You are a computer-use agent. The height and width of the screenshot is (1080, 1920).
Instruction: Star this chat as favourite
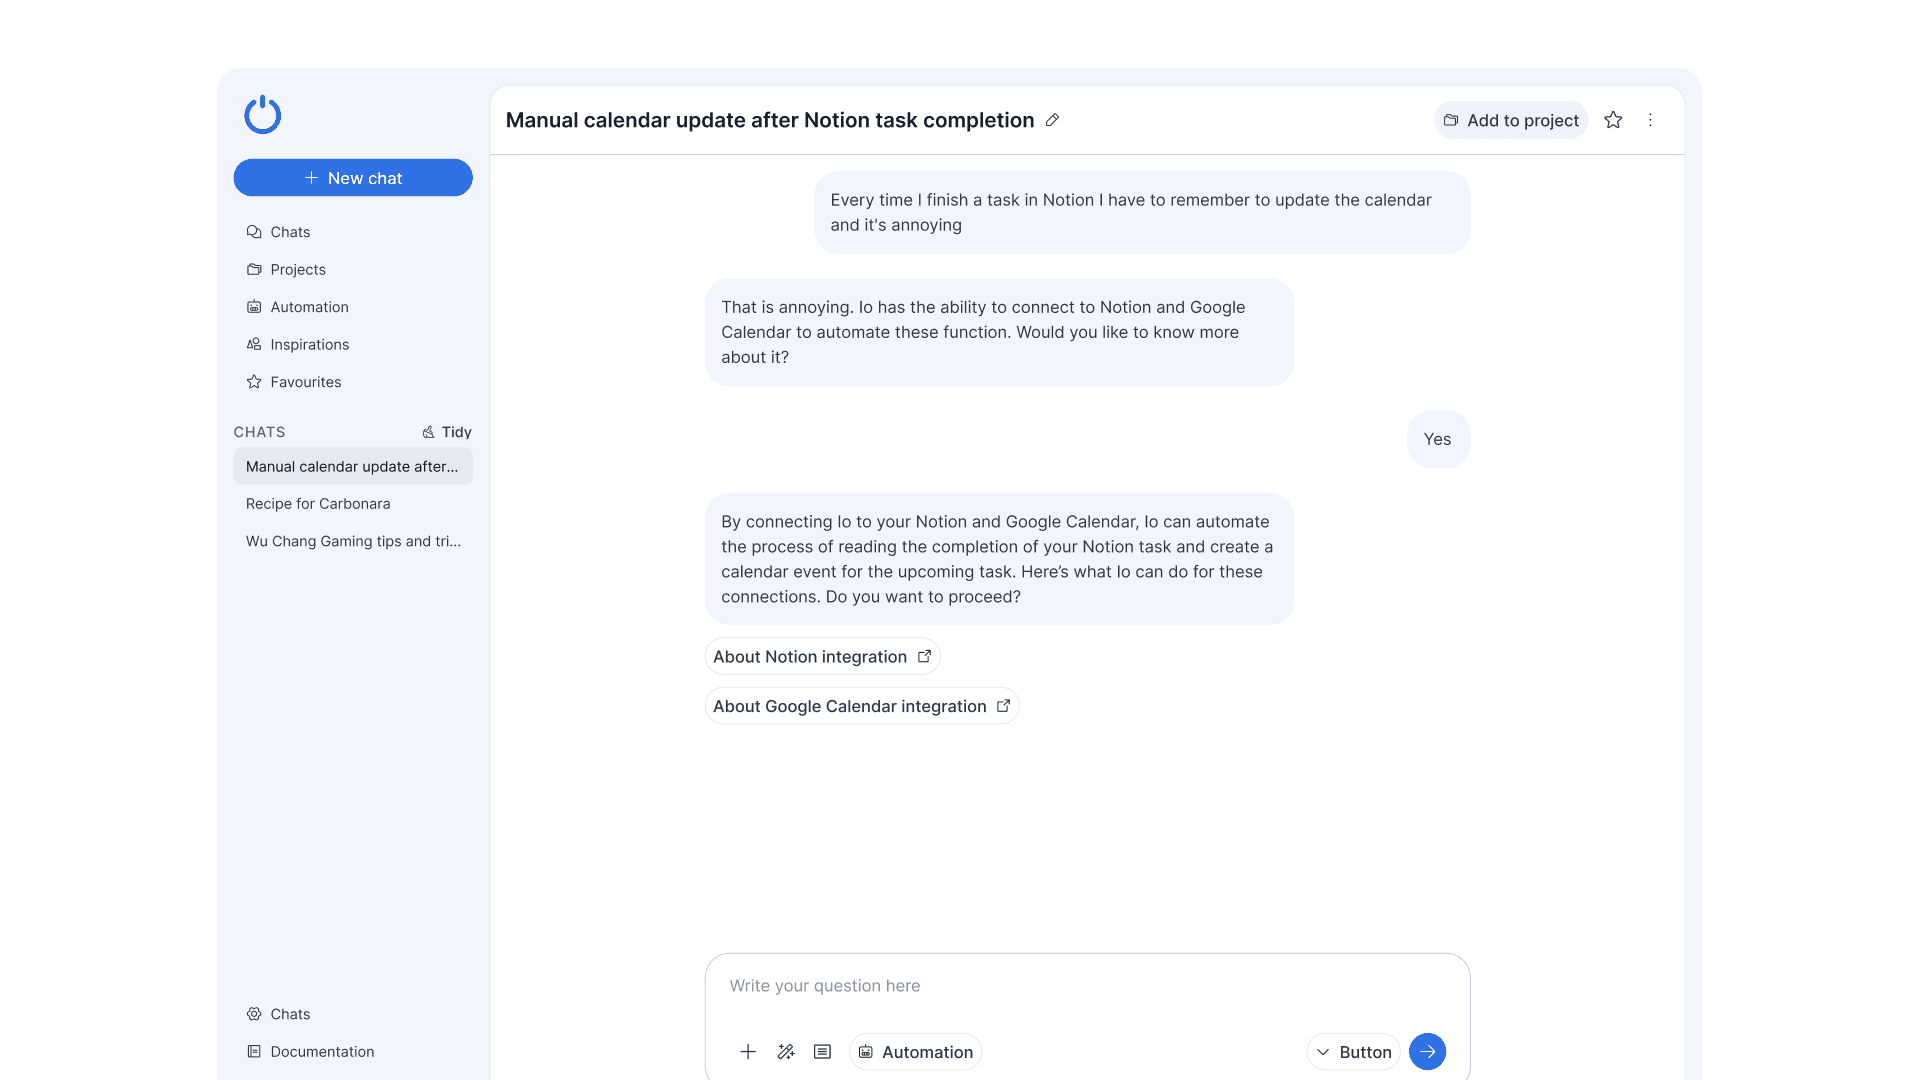click(x=1613, y=120)
